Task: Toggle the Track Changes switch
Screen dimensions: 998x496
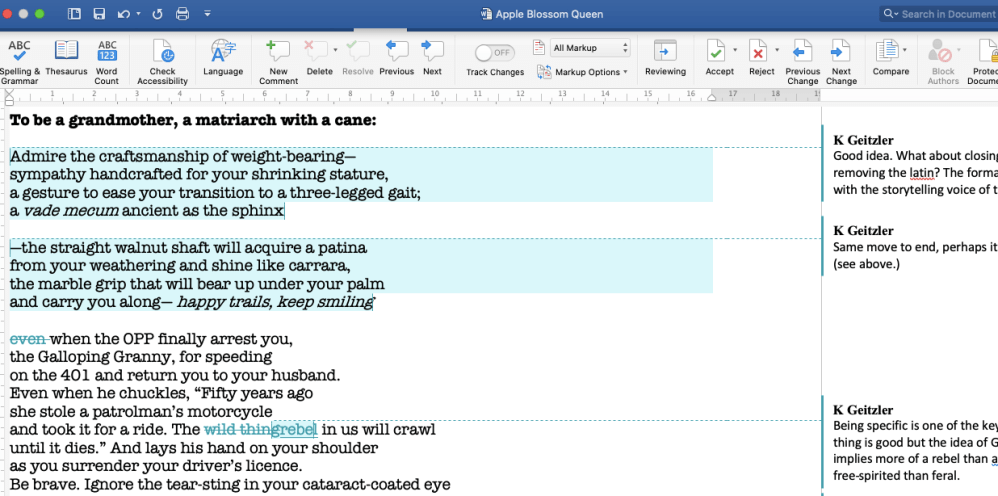Action: [x=494, y=52]
